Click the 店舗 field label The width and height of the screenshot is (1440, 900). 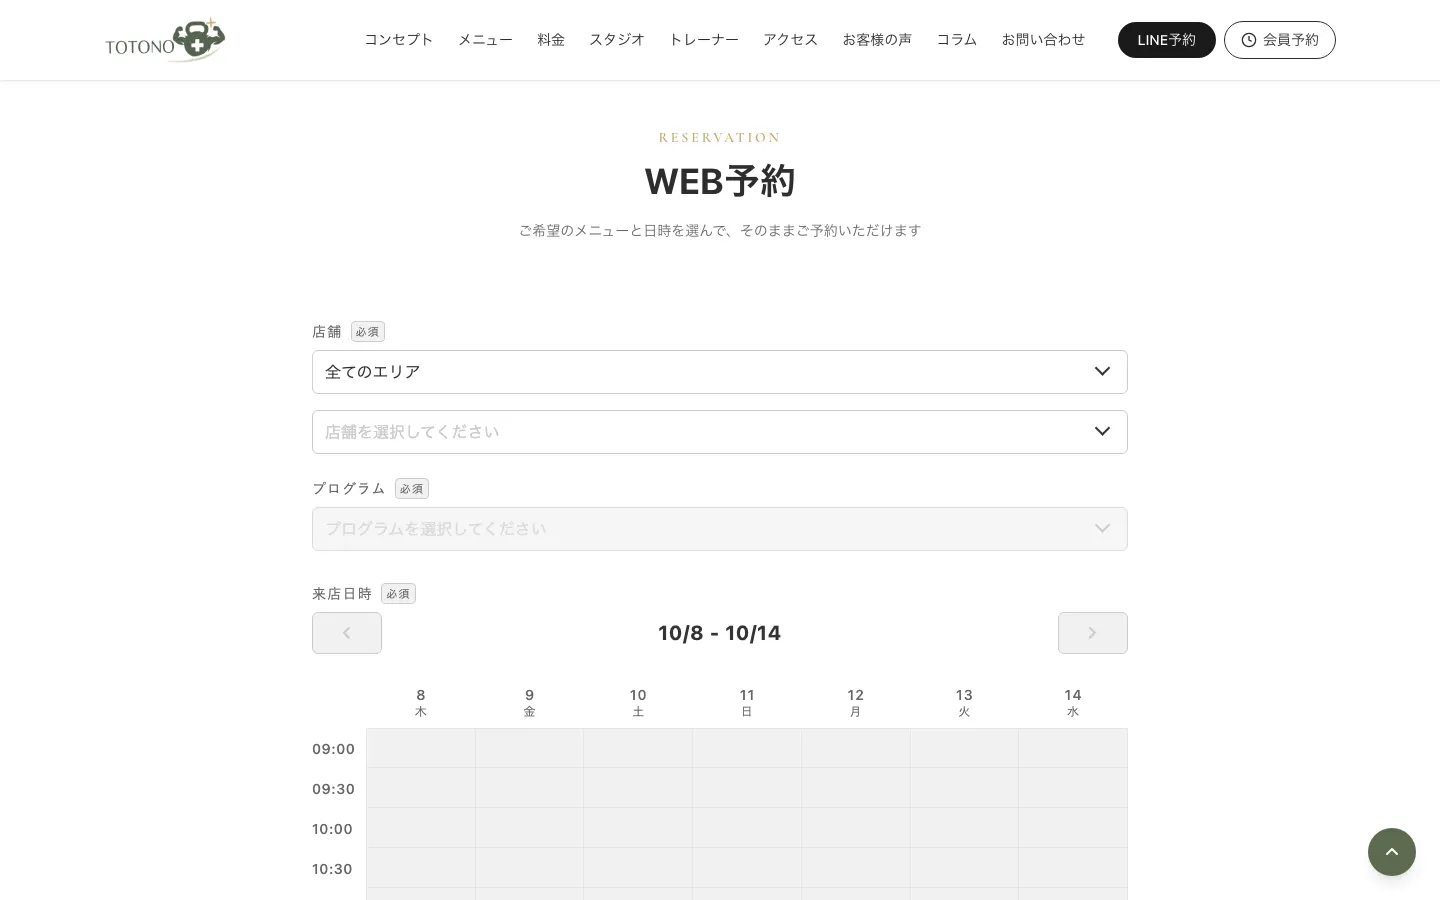pyautogui.click(x=327, y=332)
